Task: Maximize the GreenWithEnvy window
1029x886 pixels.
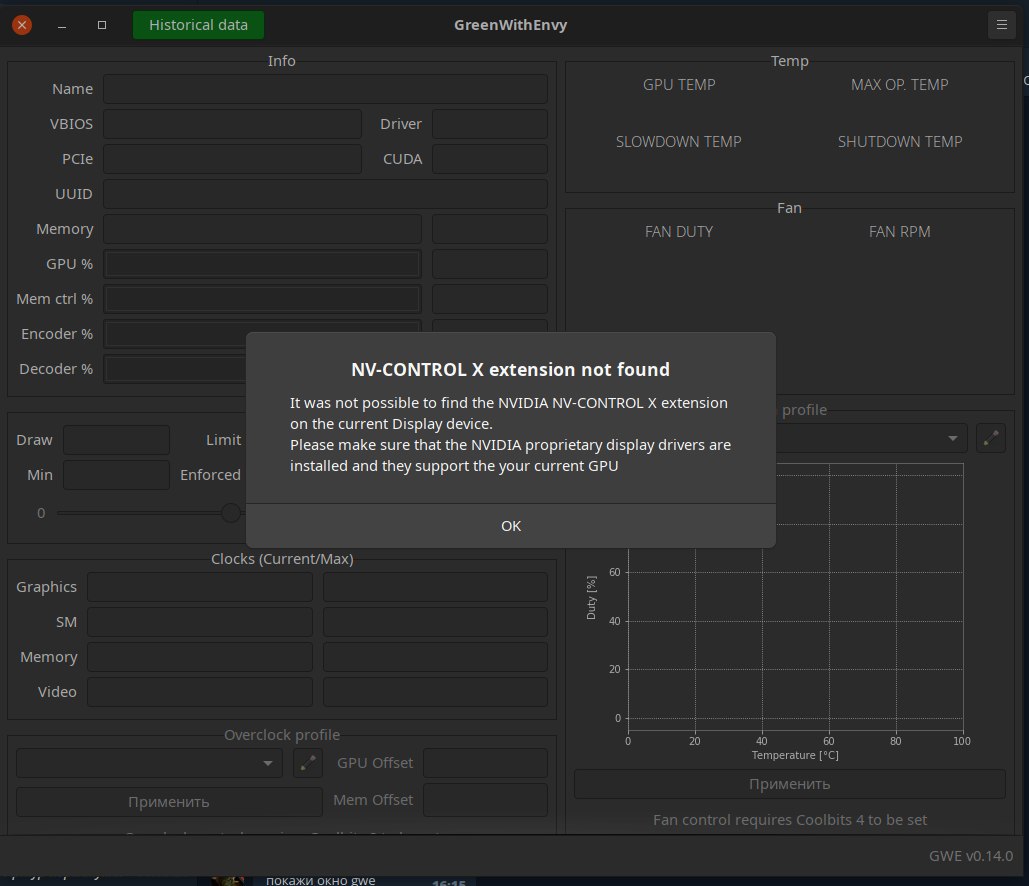Action: [x=102, y=25]
